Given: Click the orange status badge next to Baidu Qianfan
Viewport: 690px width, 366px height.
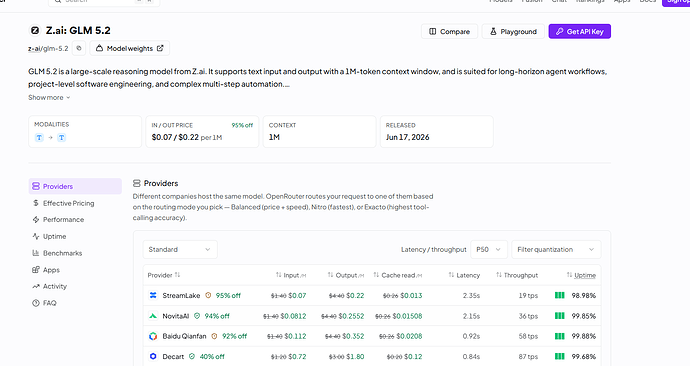Looking at the screenshot, I should (214, 336).
